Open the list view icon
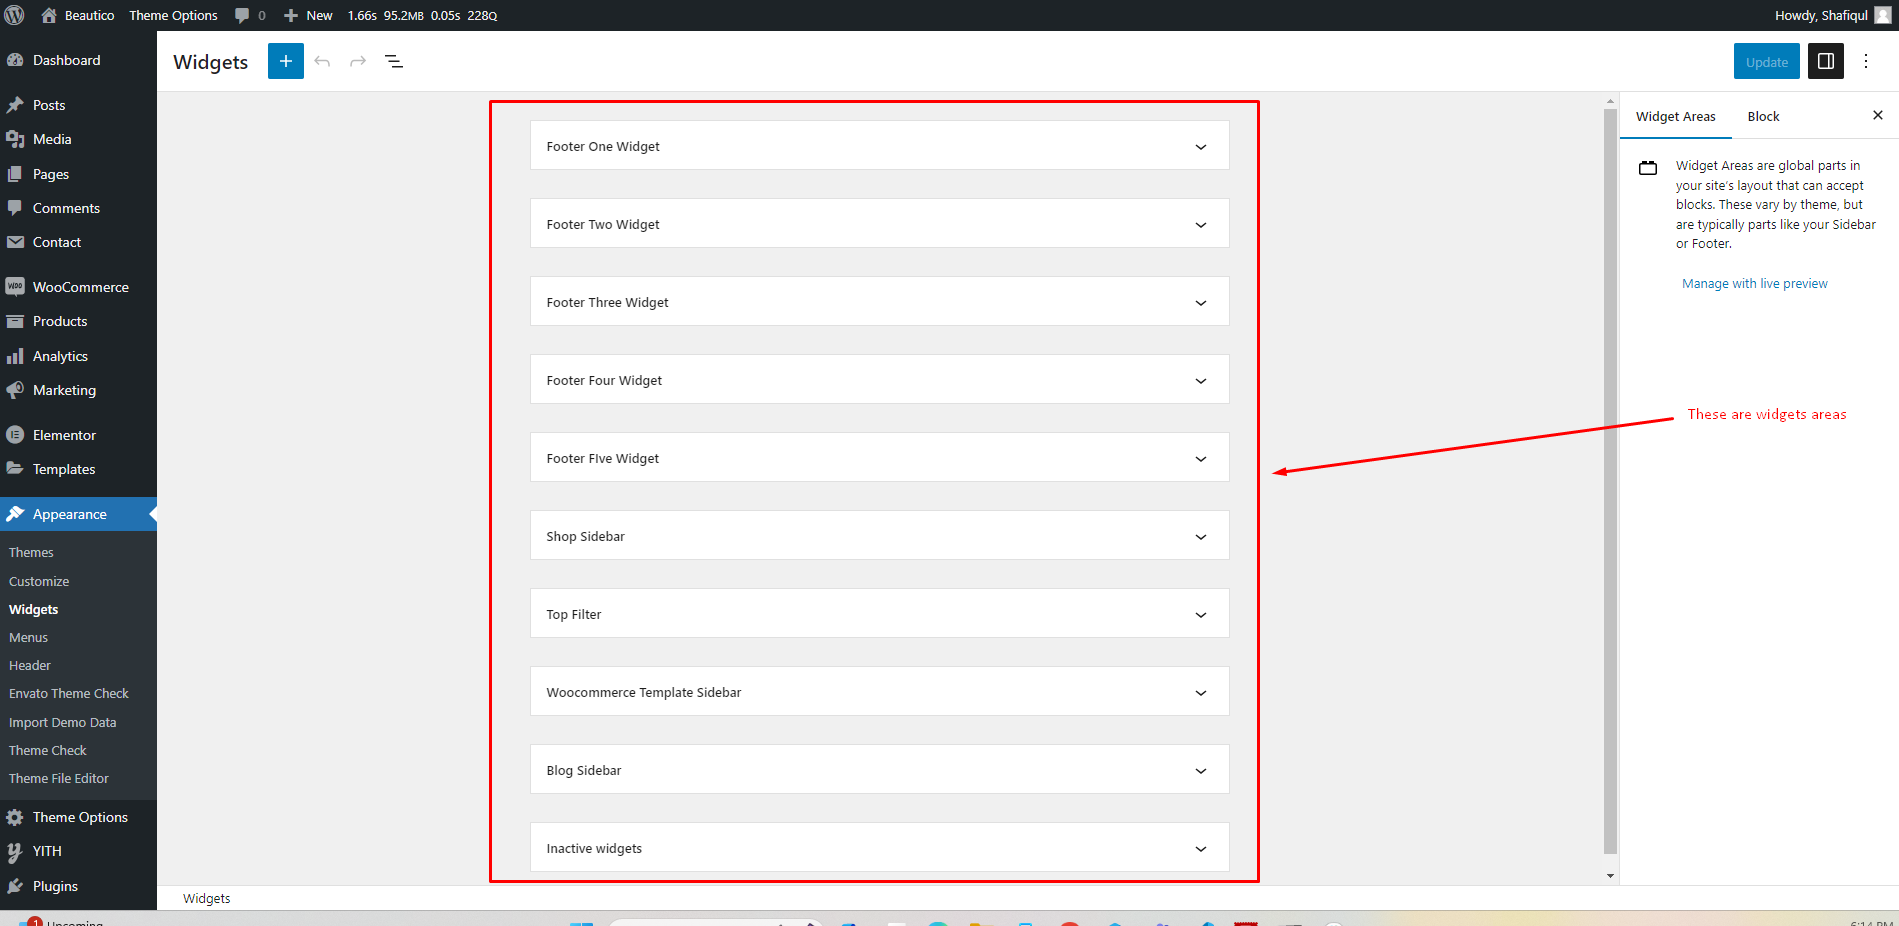The width and height of the screenshot is (1899, 926). click(394, 61)
